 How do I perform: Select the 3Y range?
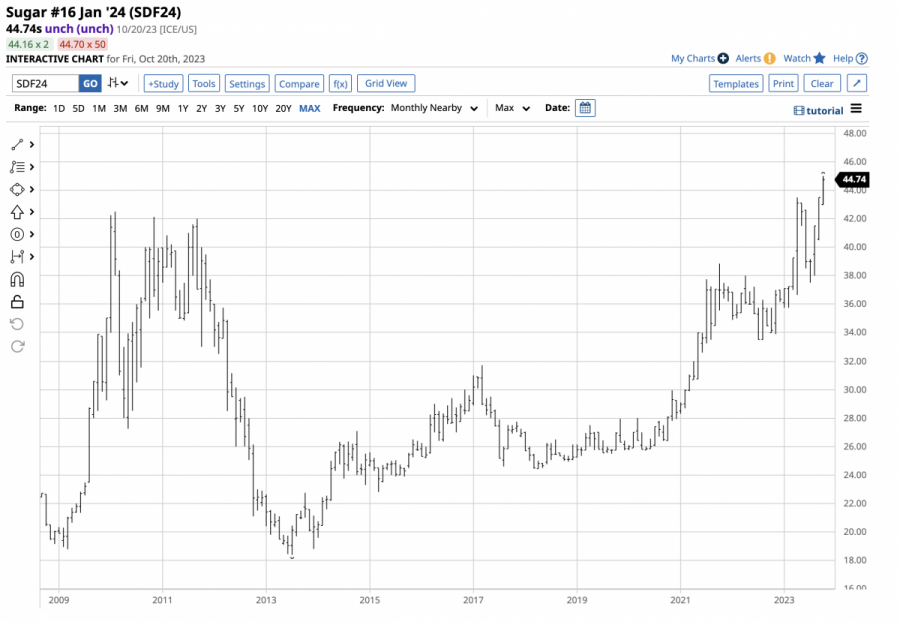pyautogui.click(x=220, y=108)
